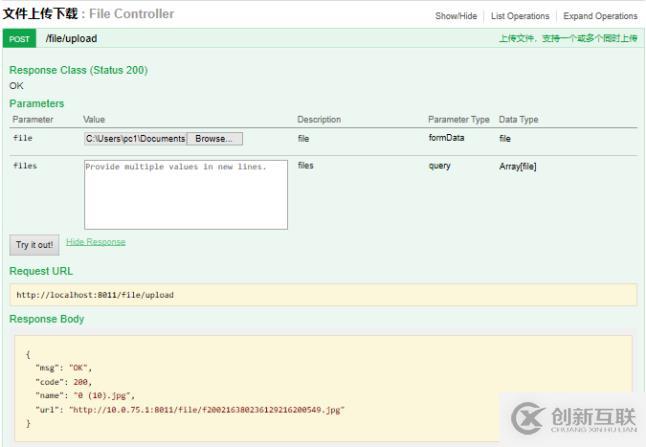Click the Data Type column header
Viewport: 646px width, 447px height.
(x=518, y=119)
